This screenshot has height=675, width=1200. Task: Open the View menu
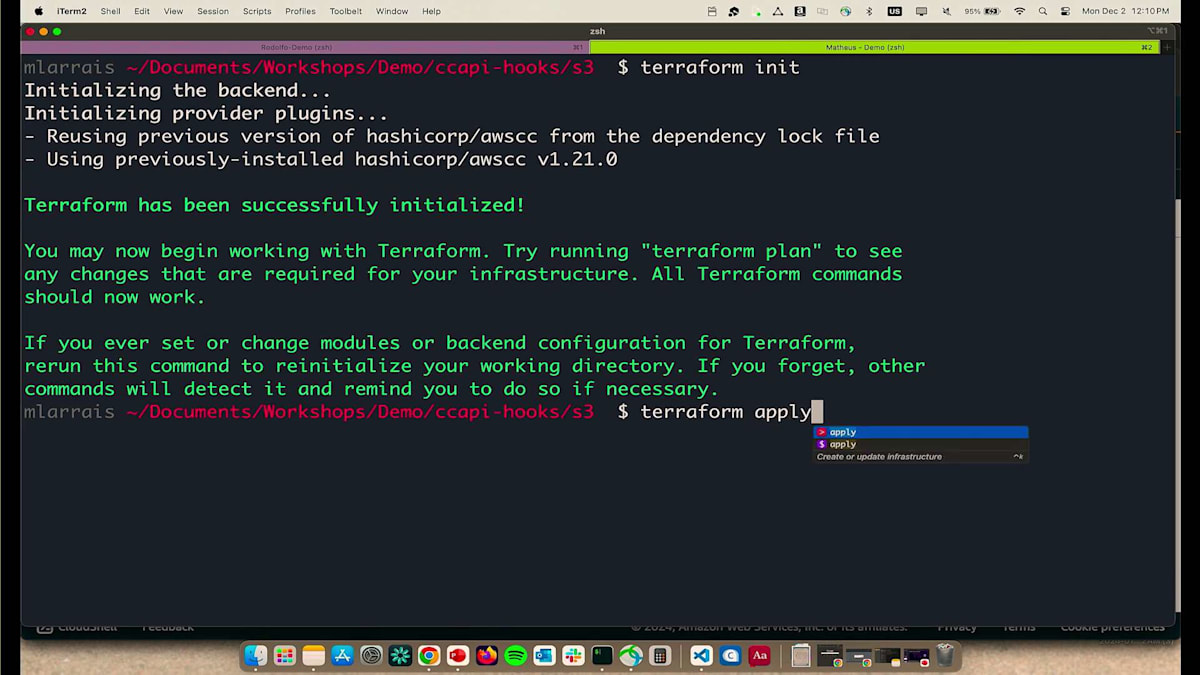click(173, 11)
